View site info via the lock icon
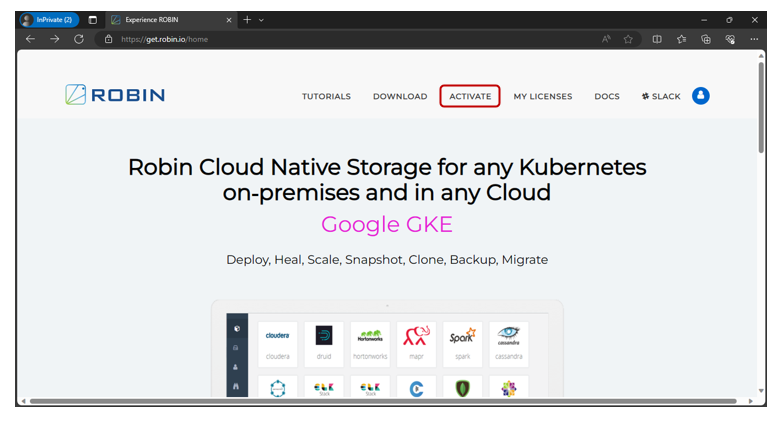 coord(108,39)
